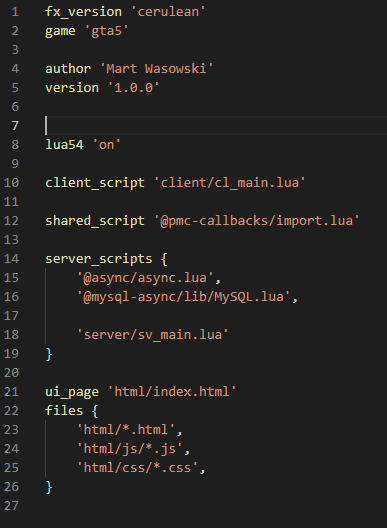Click the game keyword on line 2
Viewport: 387px width, 528px height.
[x=61, y=31]
